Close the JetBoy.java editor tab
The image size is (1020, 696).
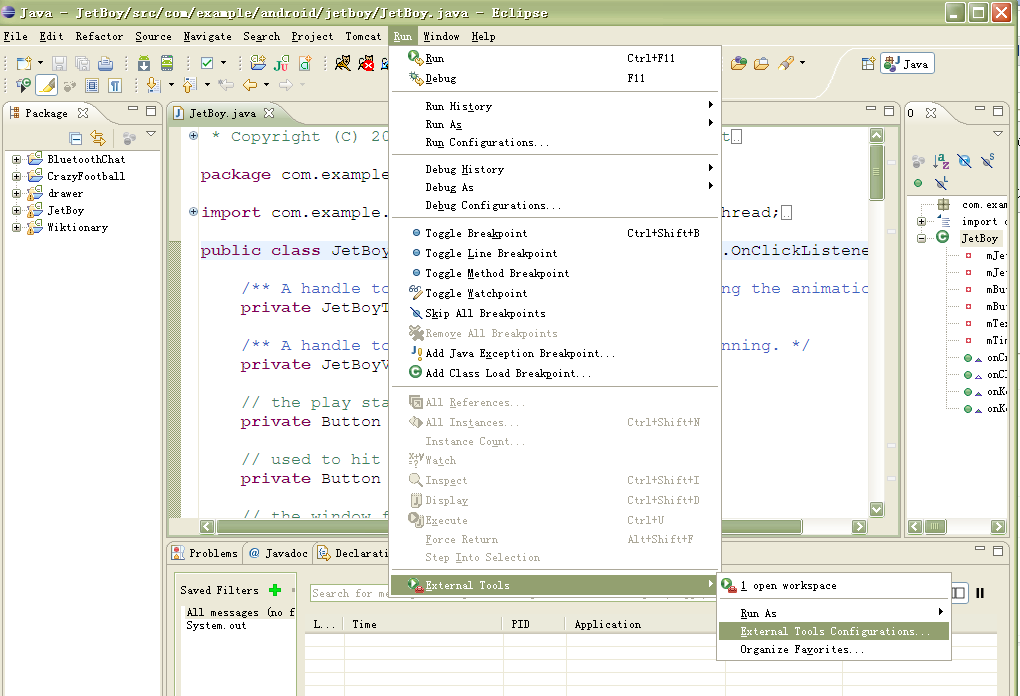tap(269, 113)
